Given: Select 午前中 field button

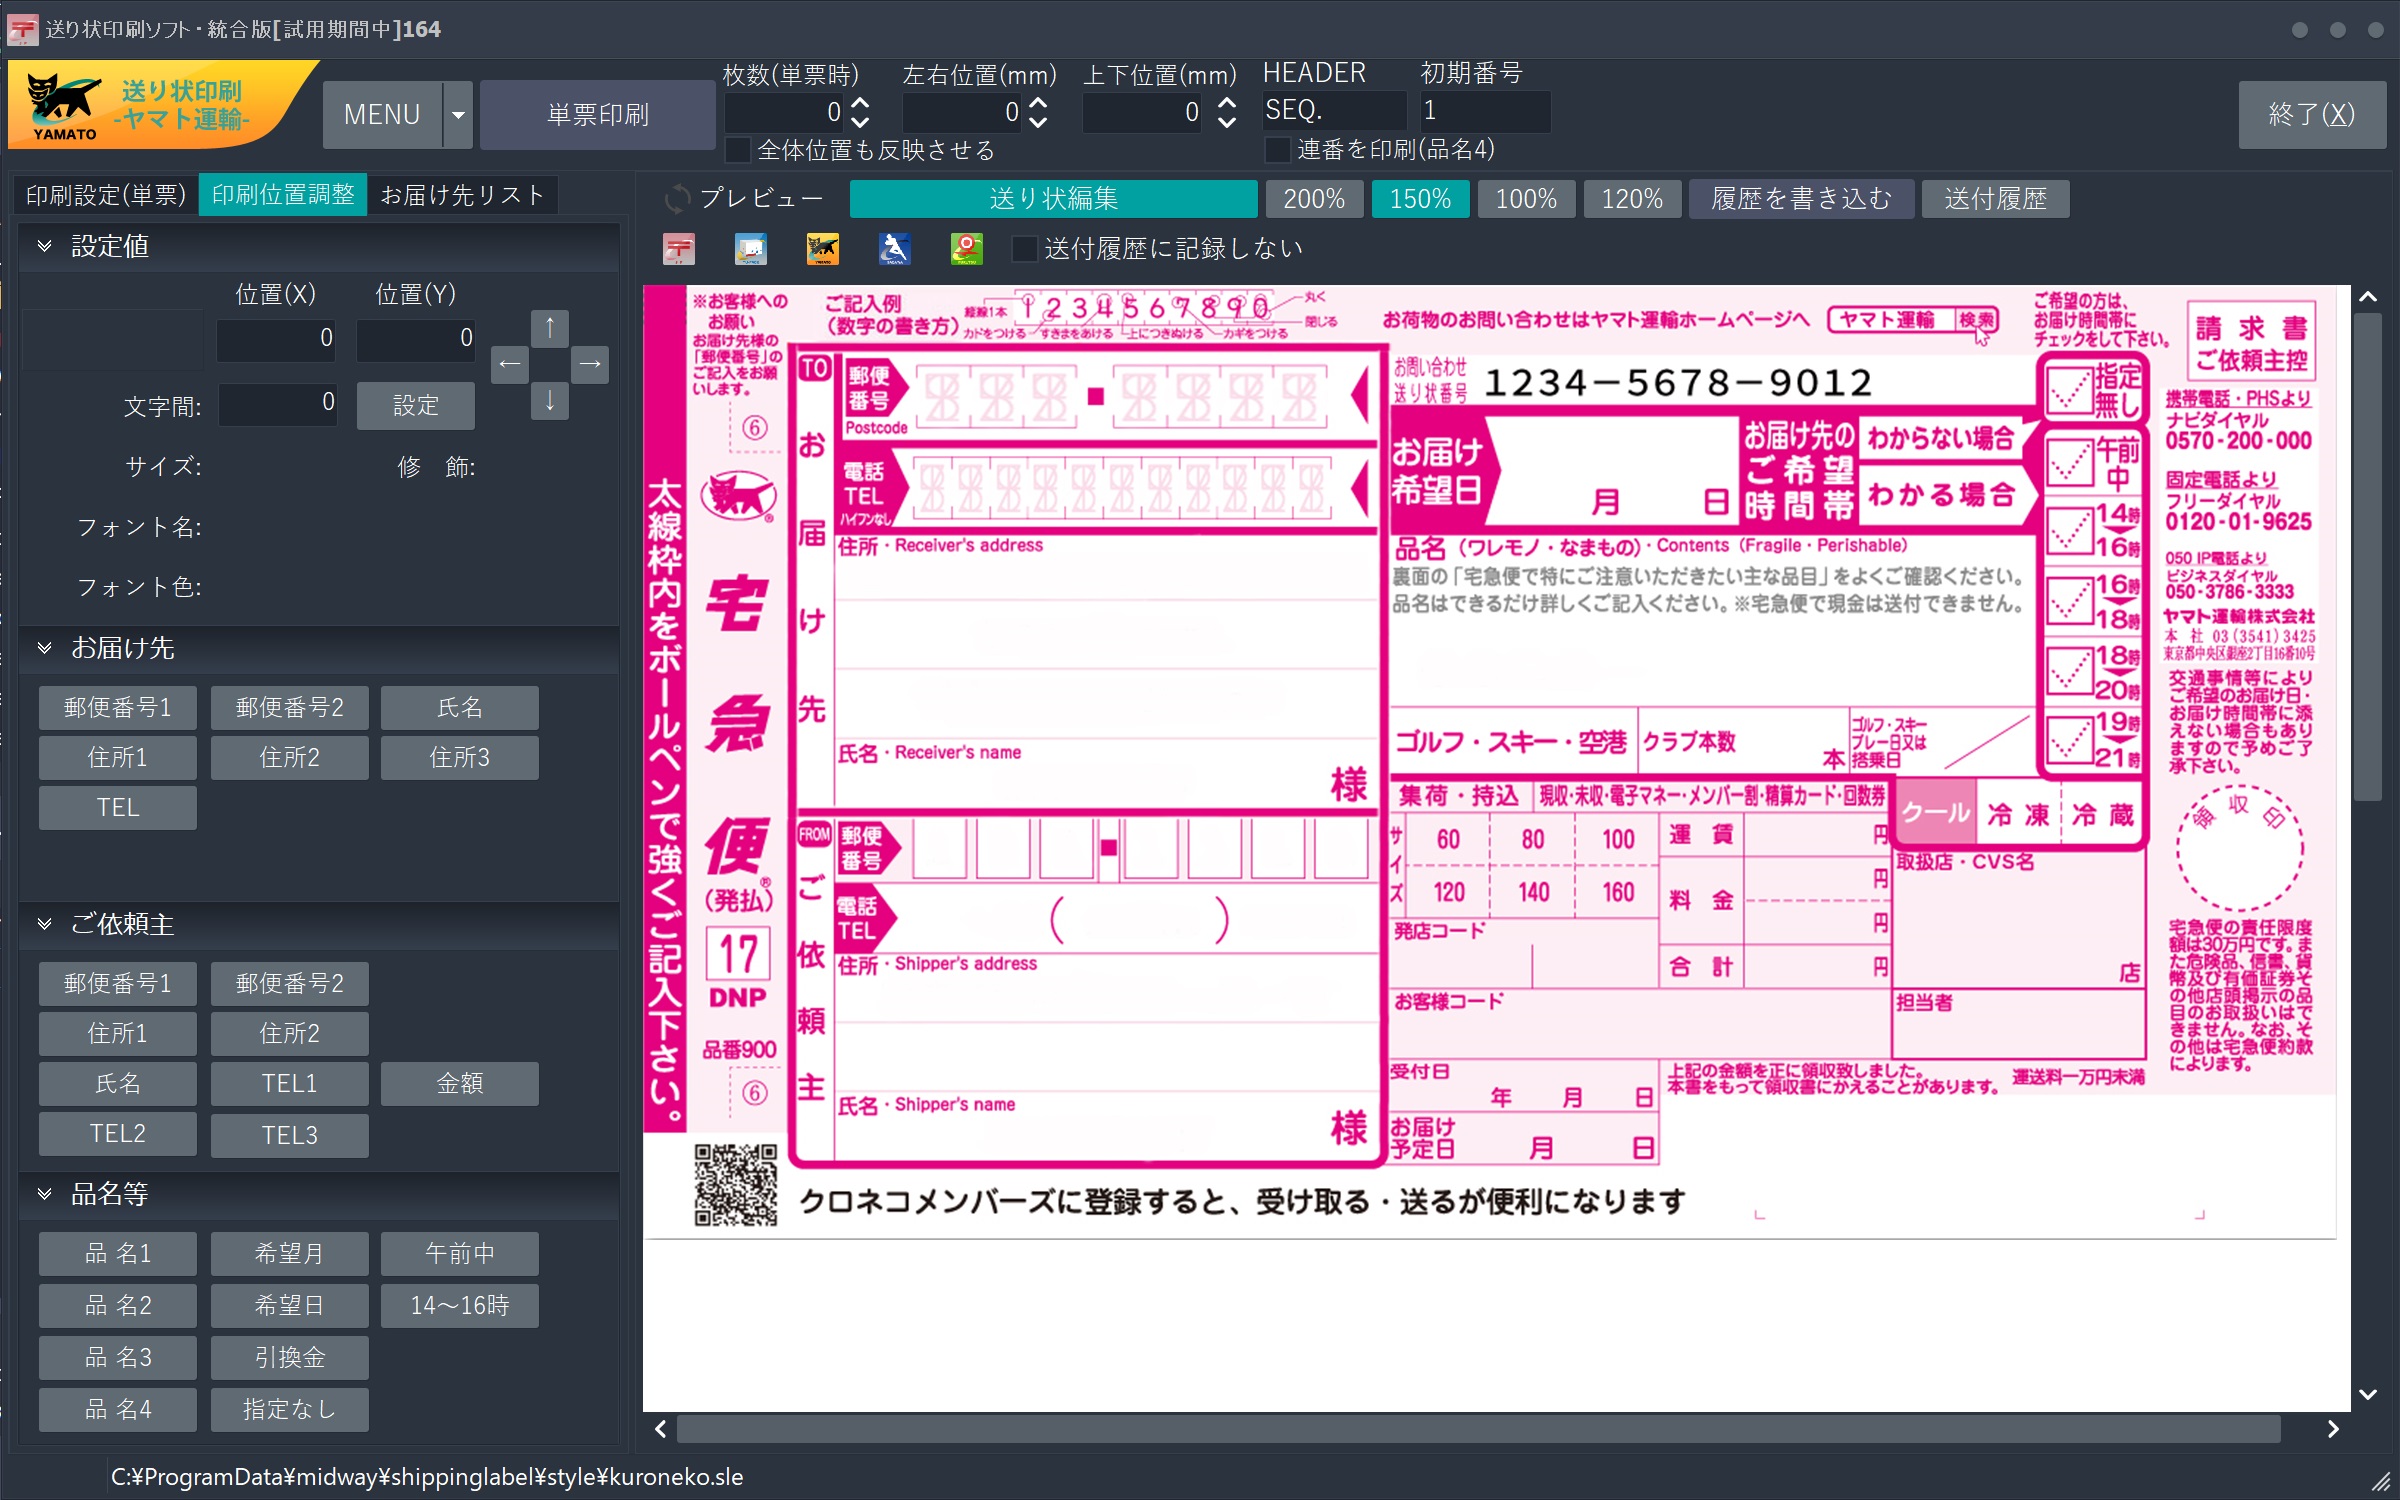Looking at the screenshot, I should point(460,1254).
